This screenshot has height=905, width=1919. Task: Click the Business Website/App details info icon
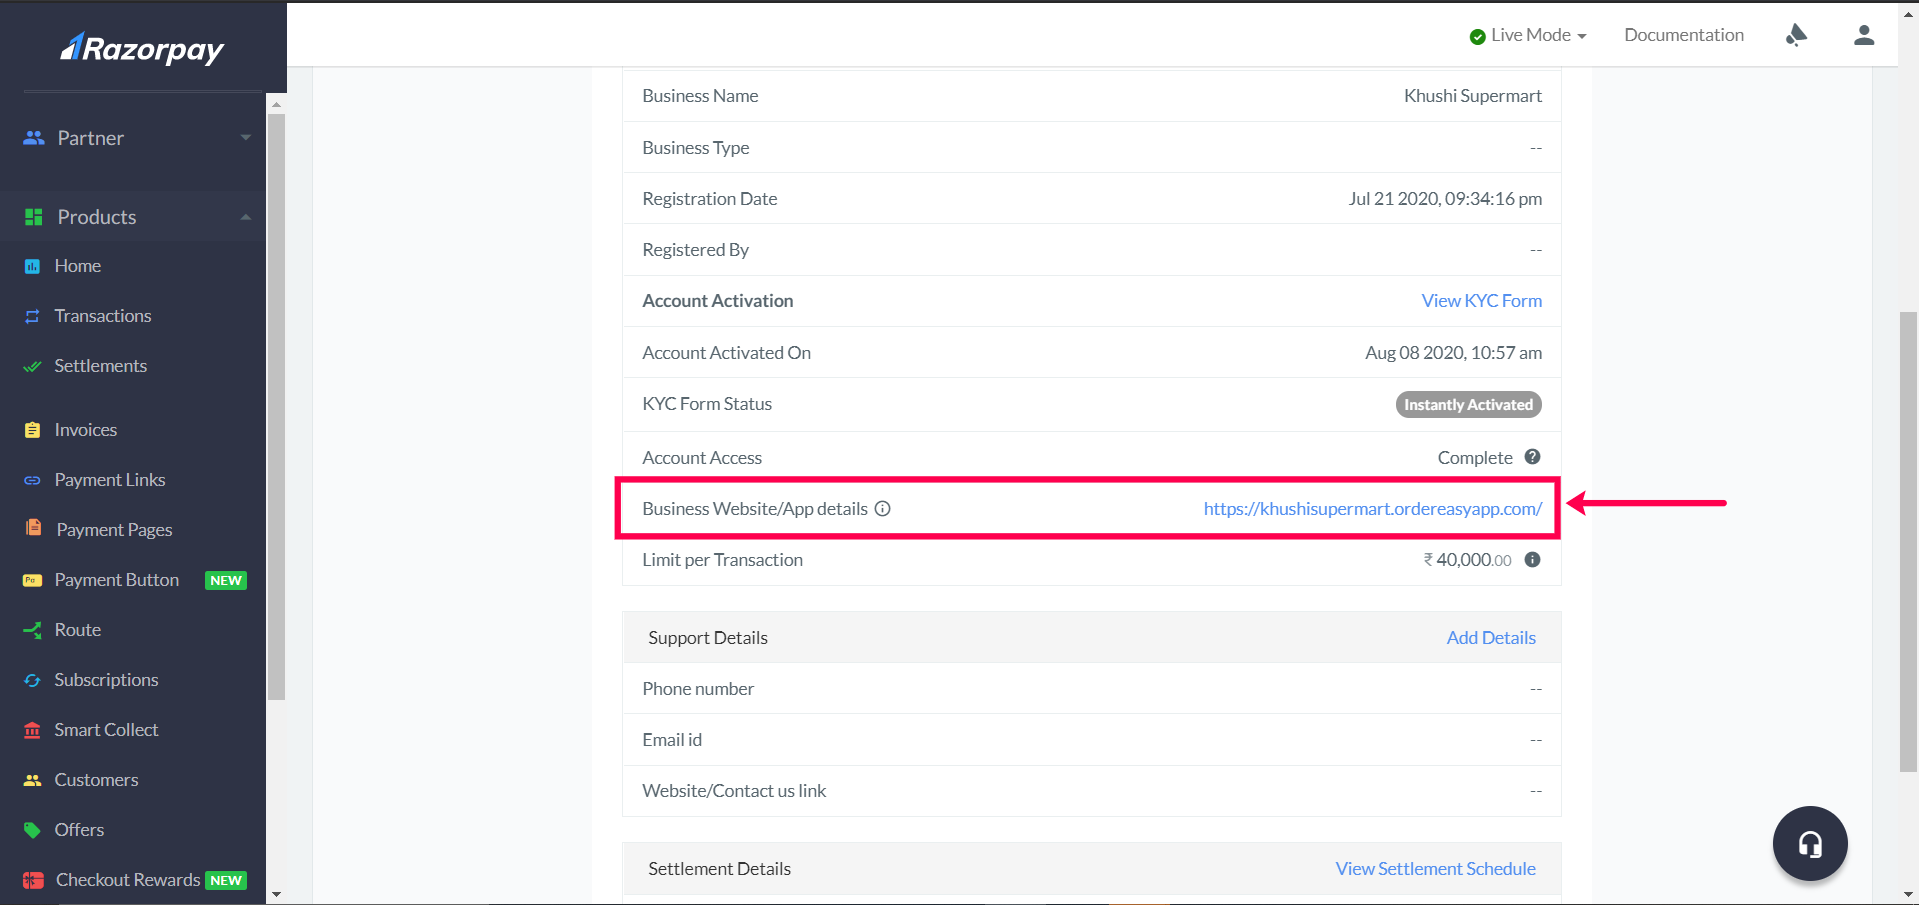point(883,509)
